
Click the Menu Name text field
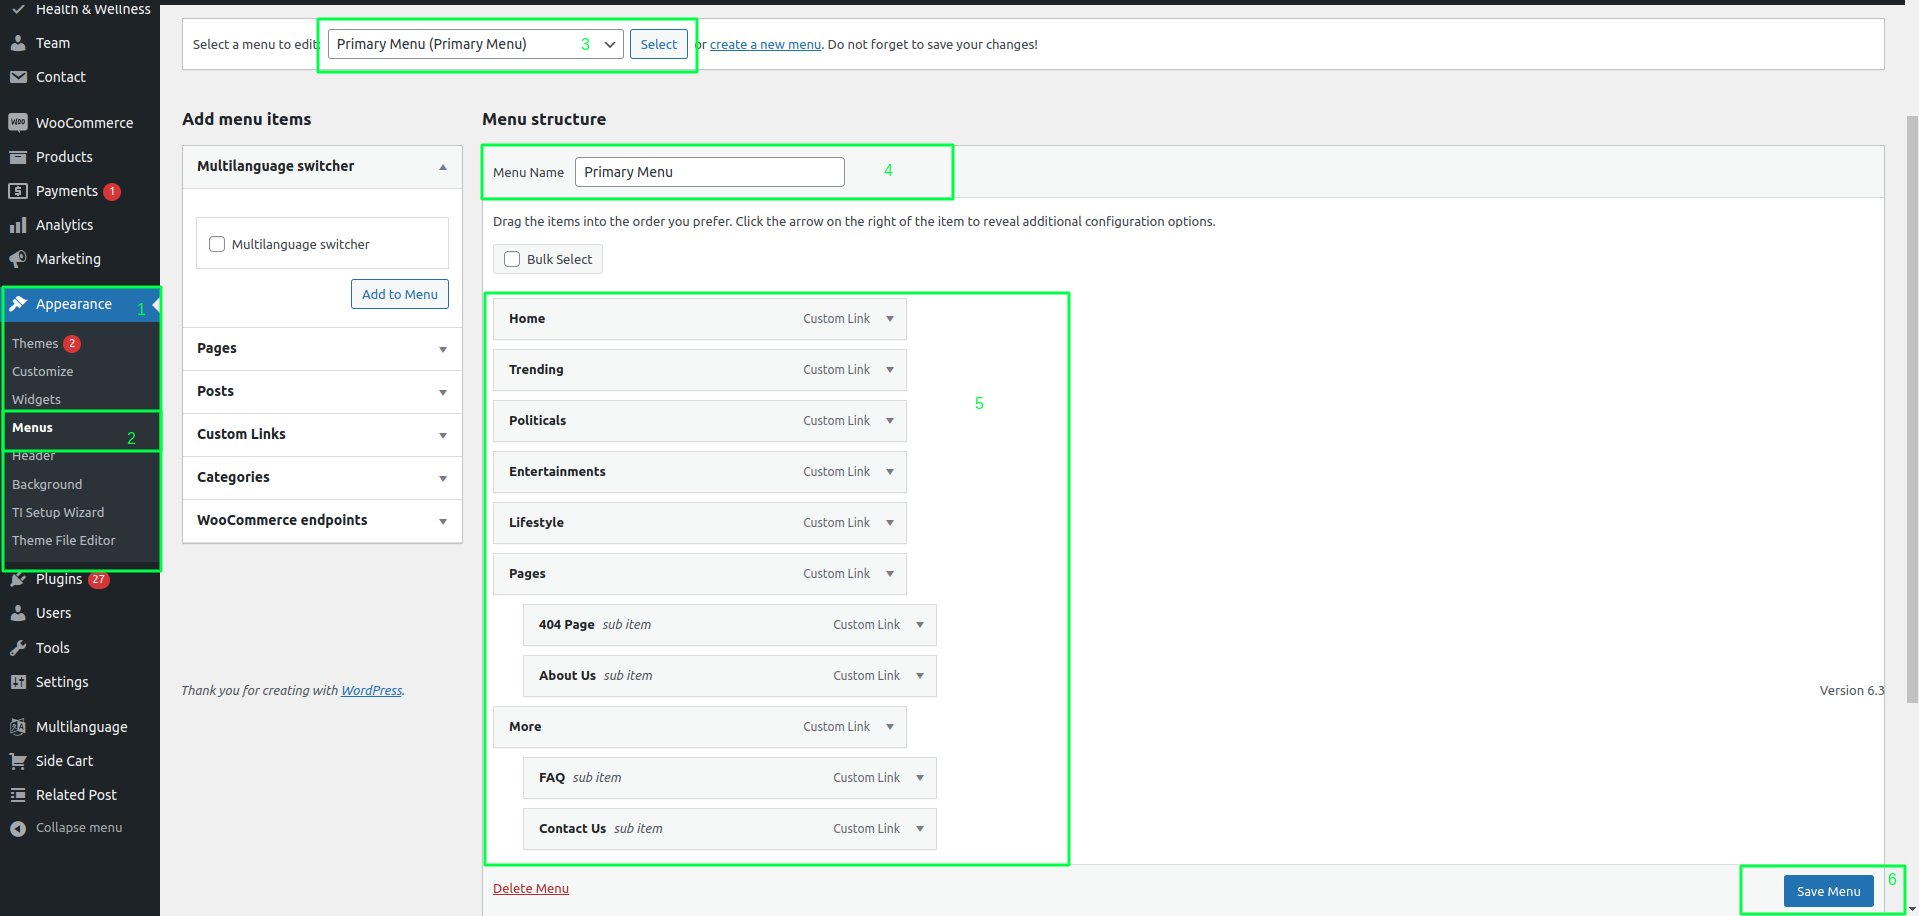click(x=710, y=172)
